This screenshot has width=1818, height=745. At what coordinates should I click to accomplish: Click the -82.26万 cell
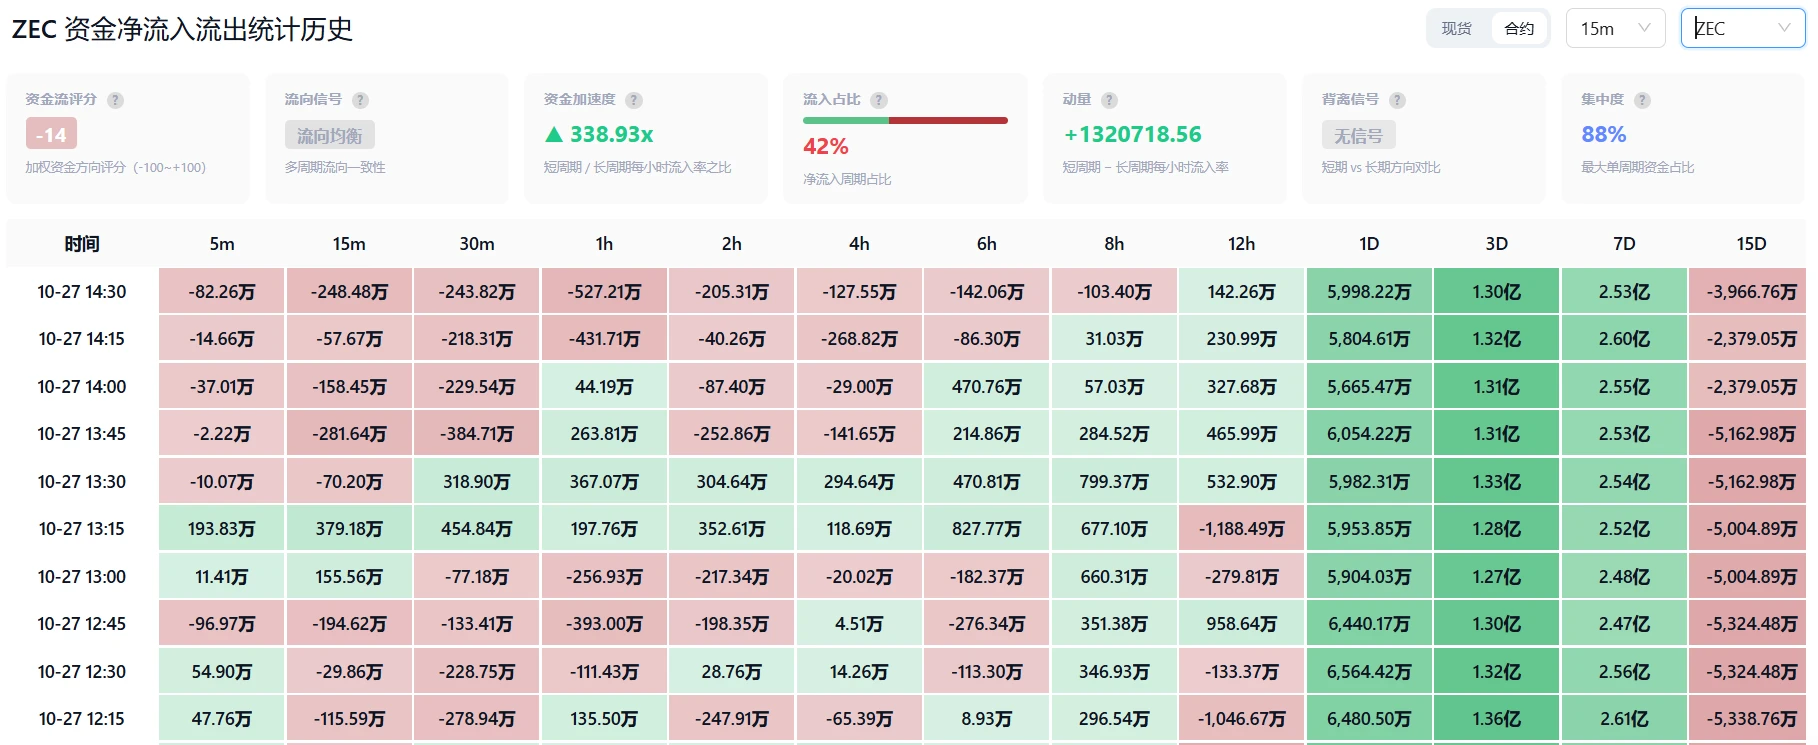222,292
